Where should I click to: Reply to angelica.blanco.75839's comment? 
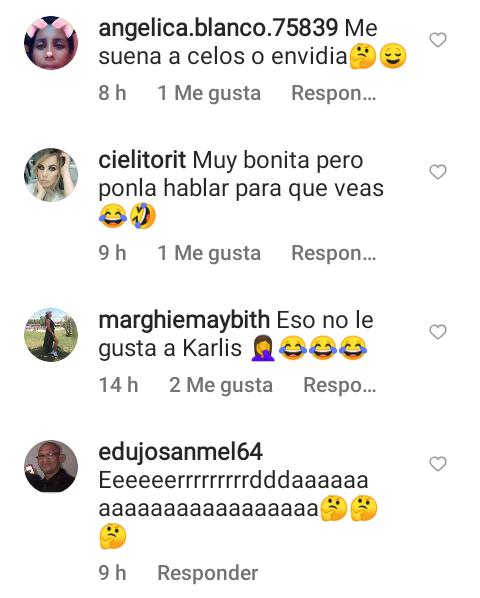pos(334,93)
